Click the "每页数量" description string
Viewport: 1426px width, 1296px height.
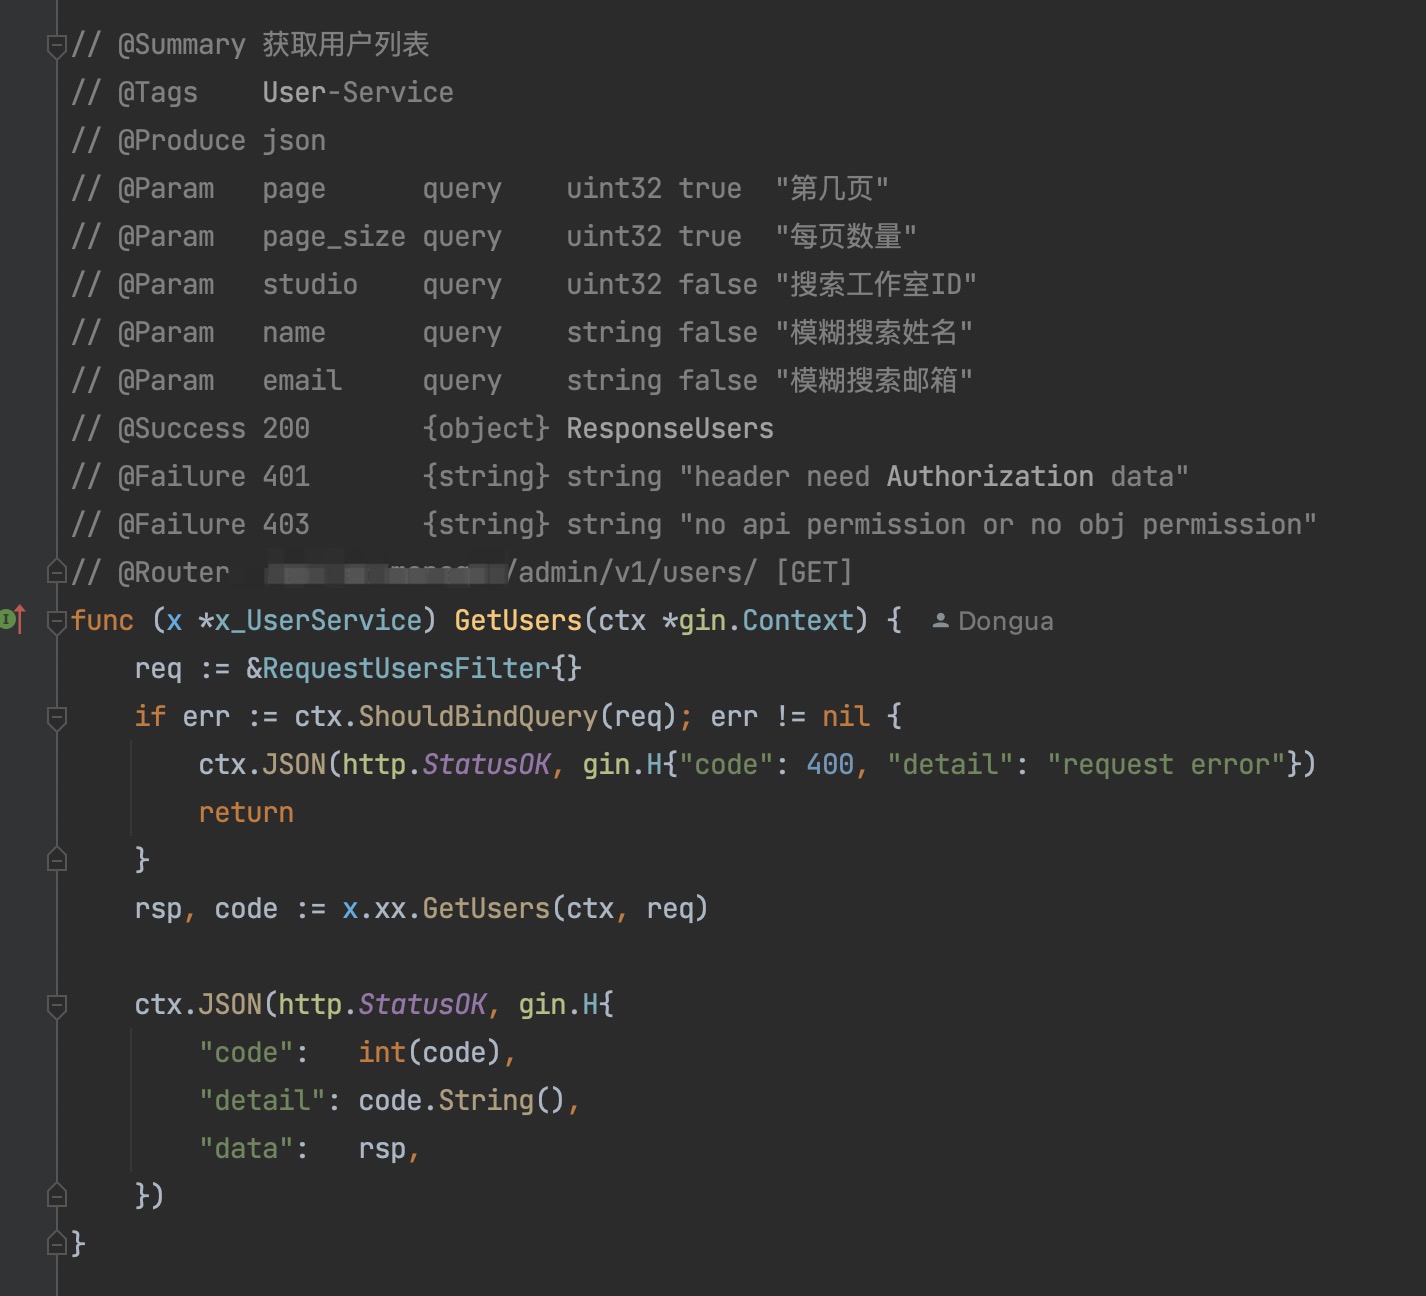[x=846, y=236]
